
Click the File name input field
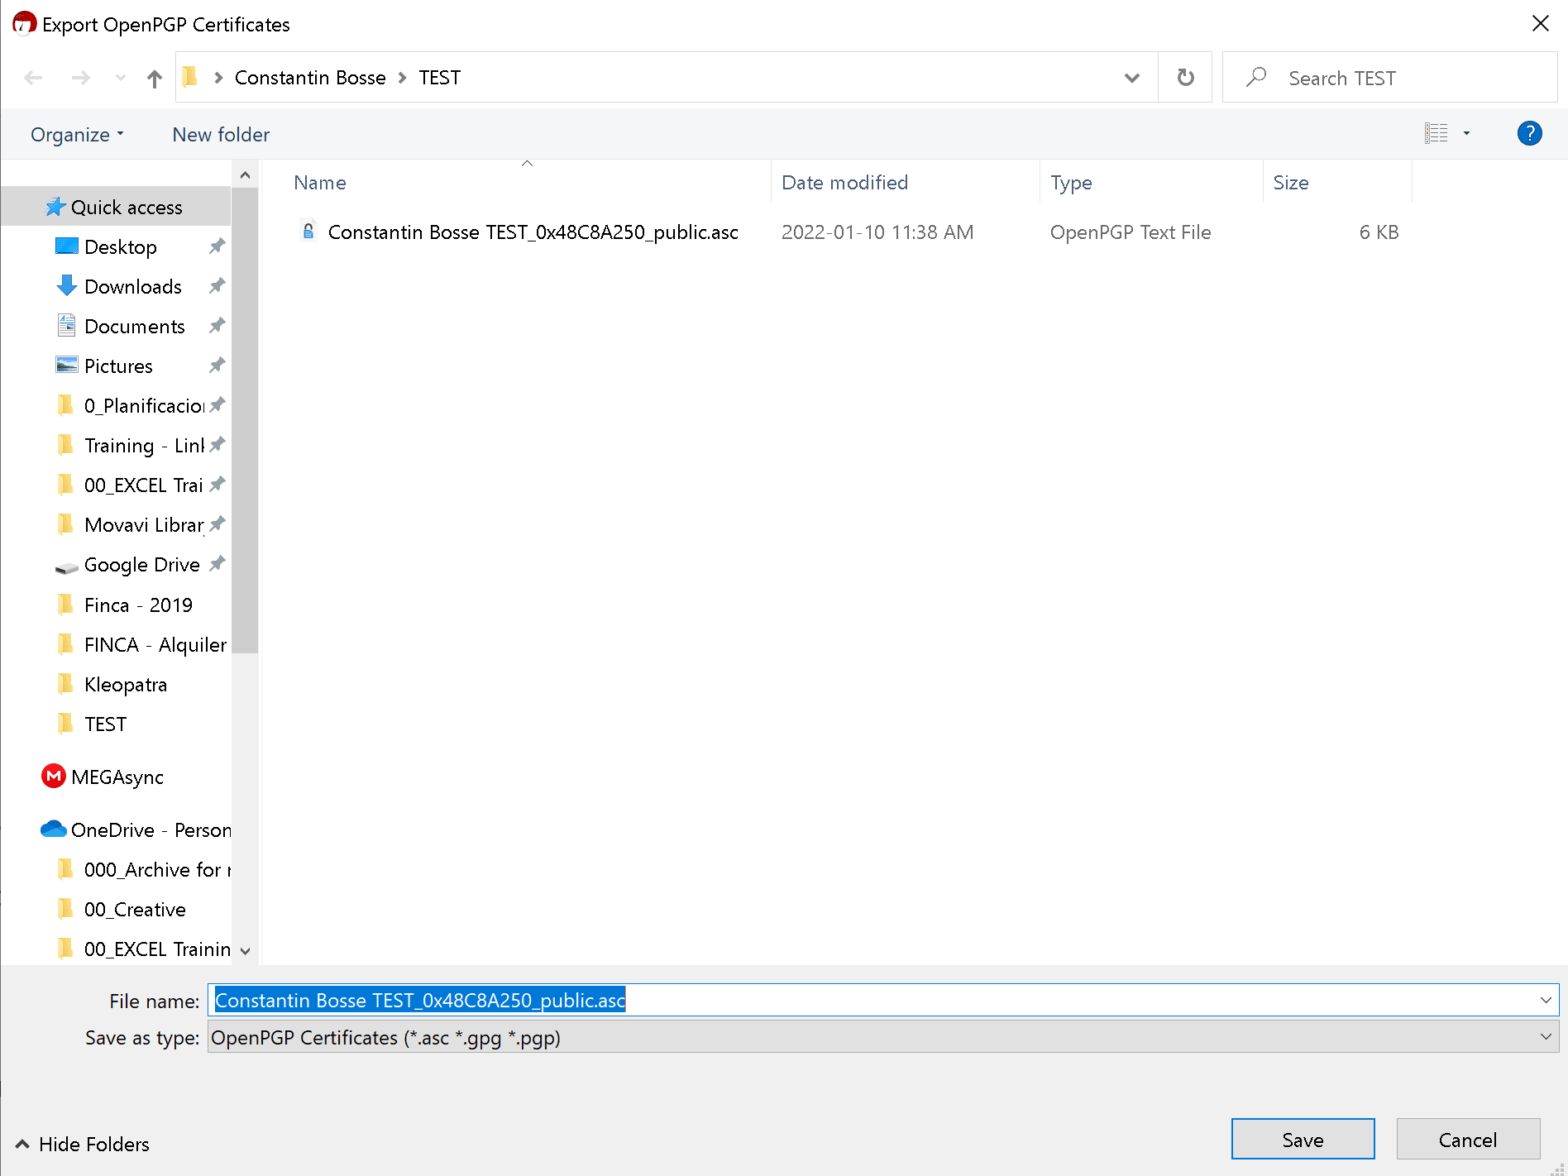pyautogui.click(x=883, y=1000)
